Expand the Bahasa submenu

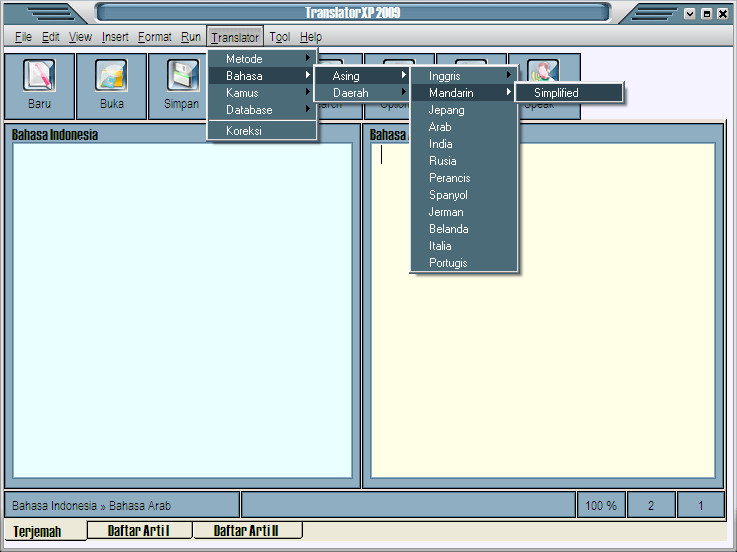262,76
